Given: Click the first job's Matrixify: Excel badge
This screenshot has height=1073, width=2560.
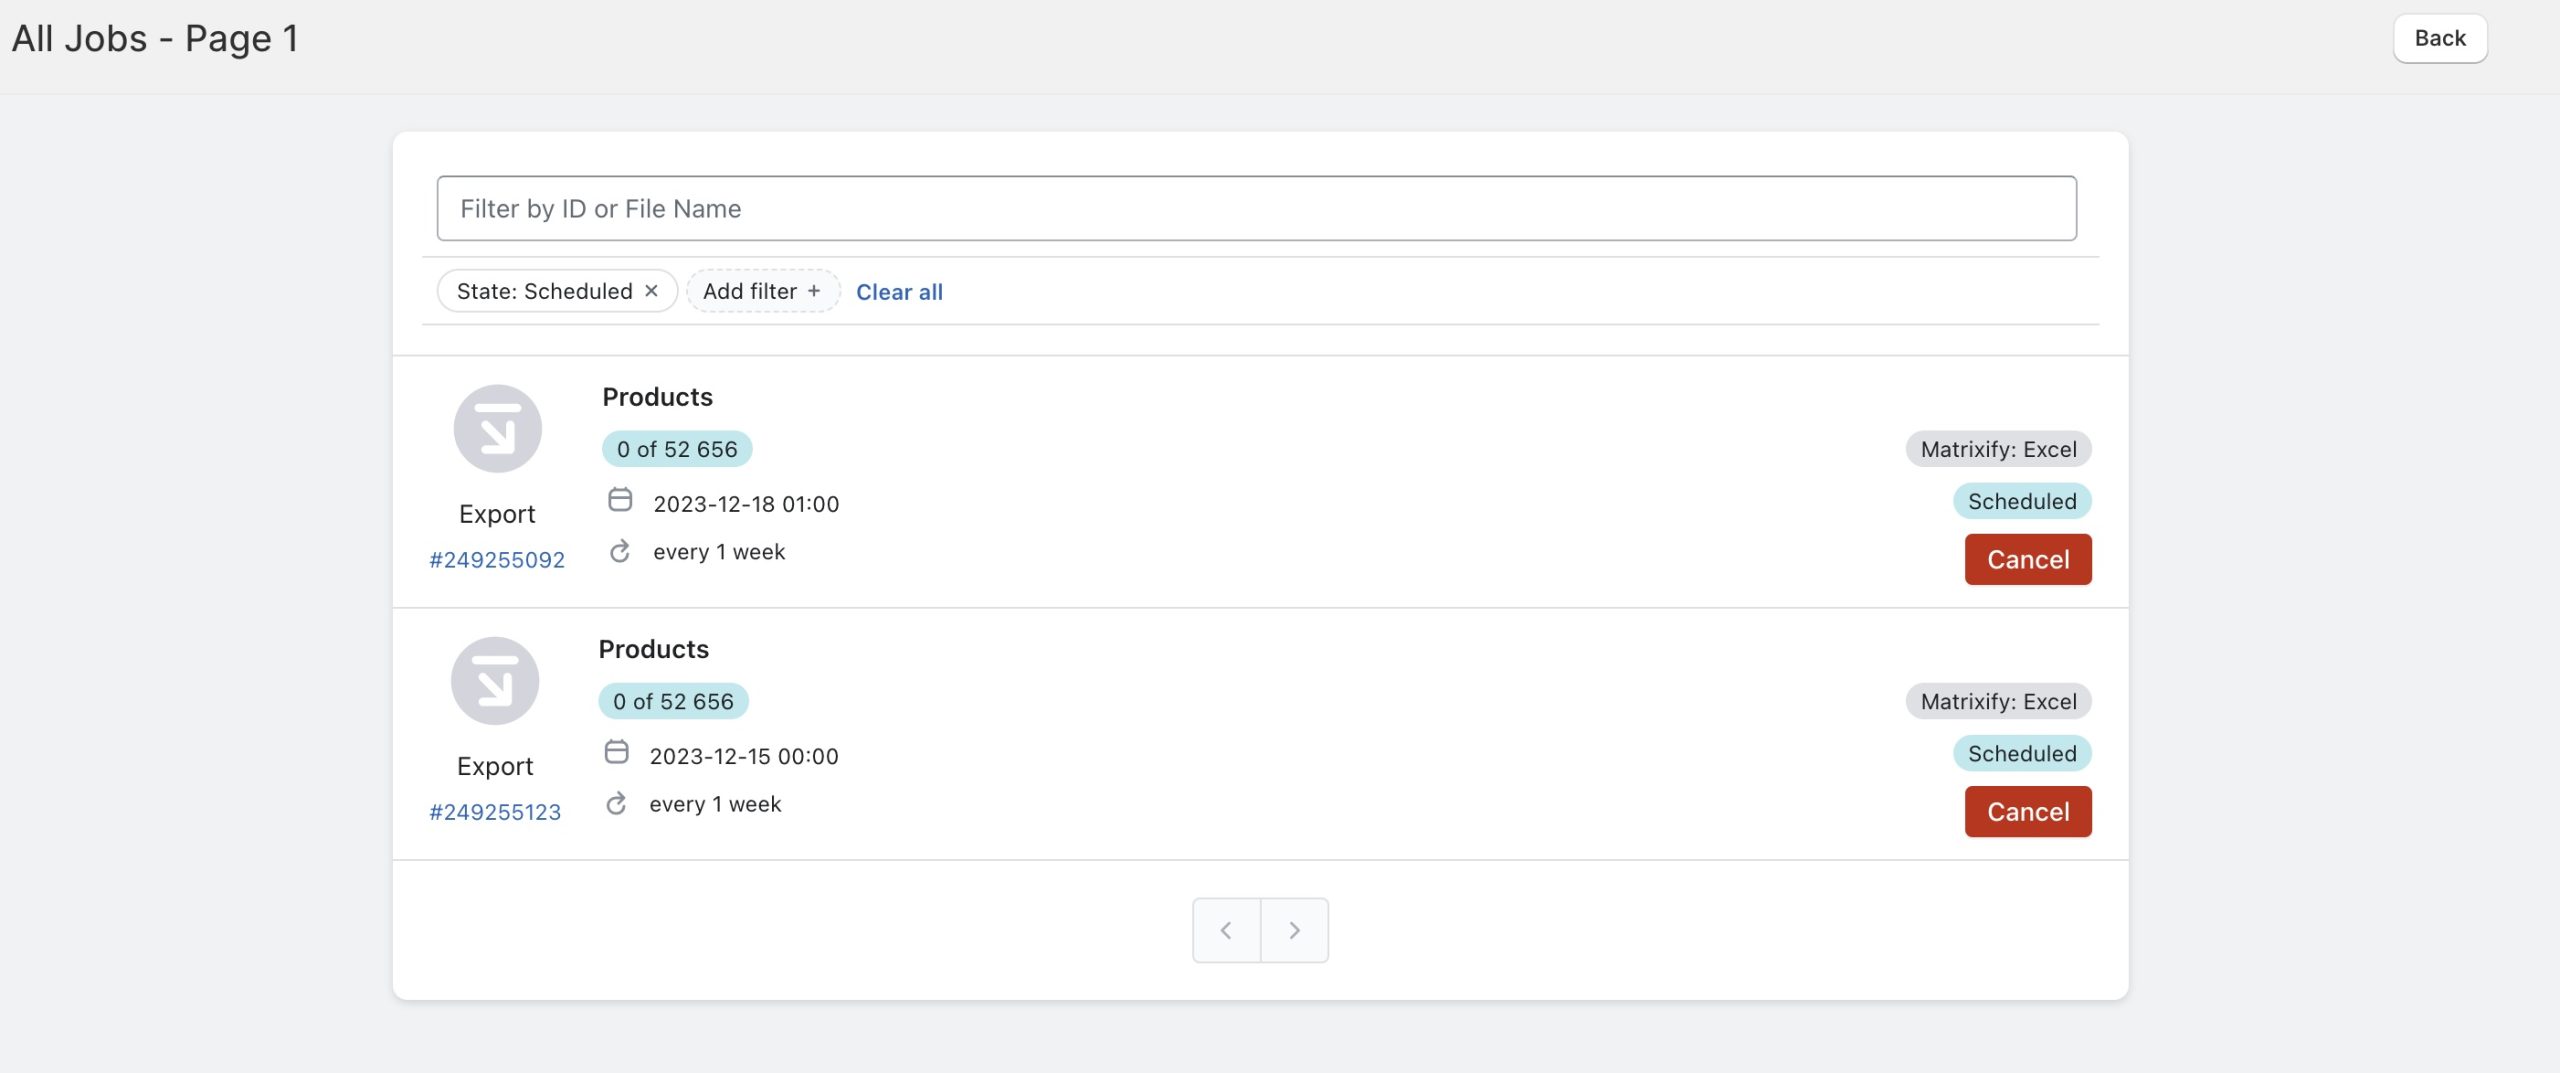Looking at the screenshot, I should point(1998,449).
